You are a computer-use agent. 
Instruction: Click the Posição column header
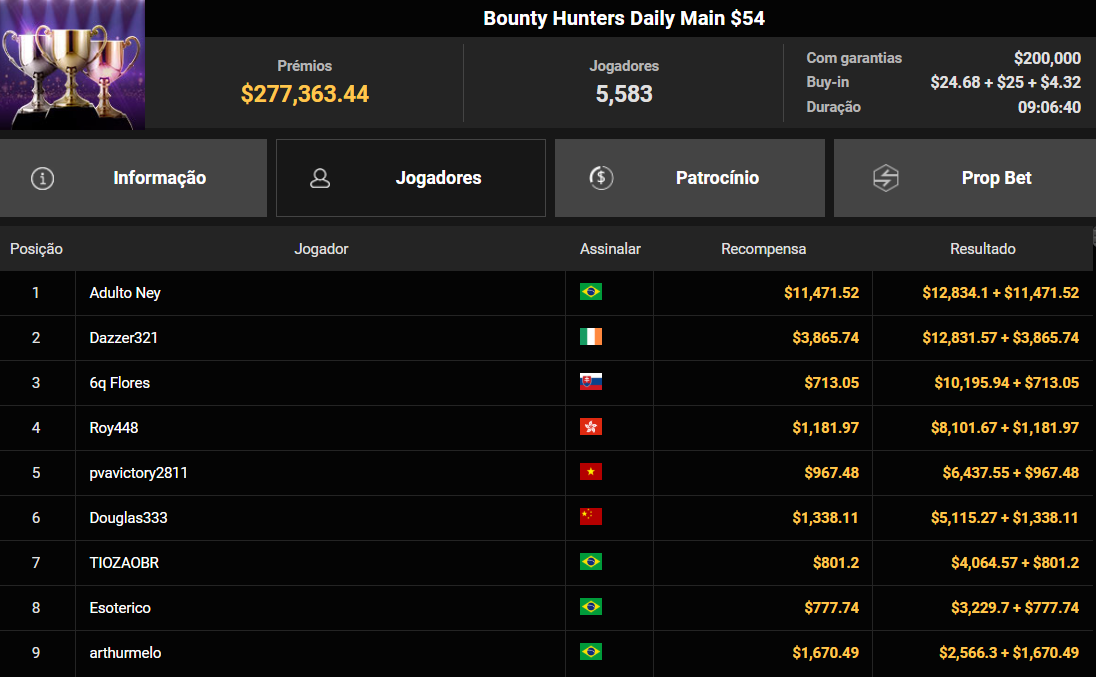[x=37, y=248]
